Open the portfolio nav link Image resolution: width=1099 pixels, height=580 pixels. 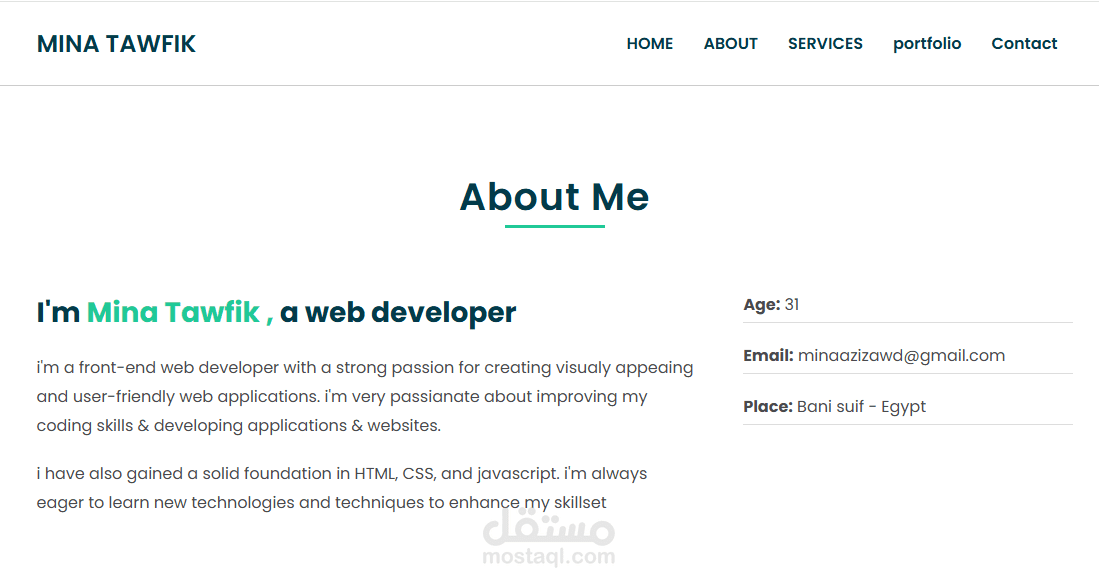coord(927,44)
